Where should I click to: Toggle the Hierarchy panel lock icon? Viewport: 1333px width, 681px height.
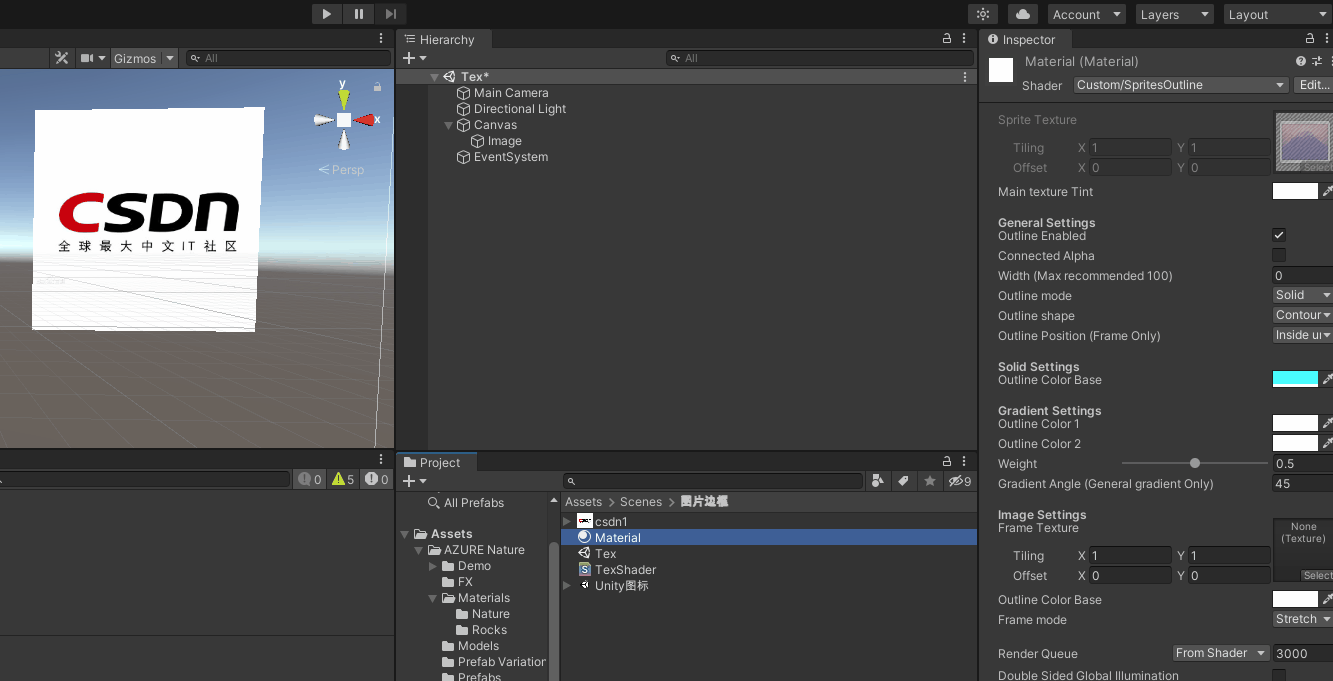(947, 39)
